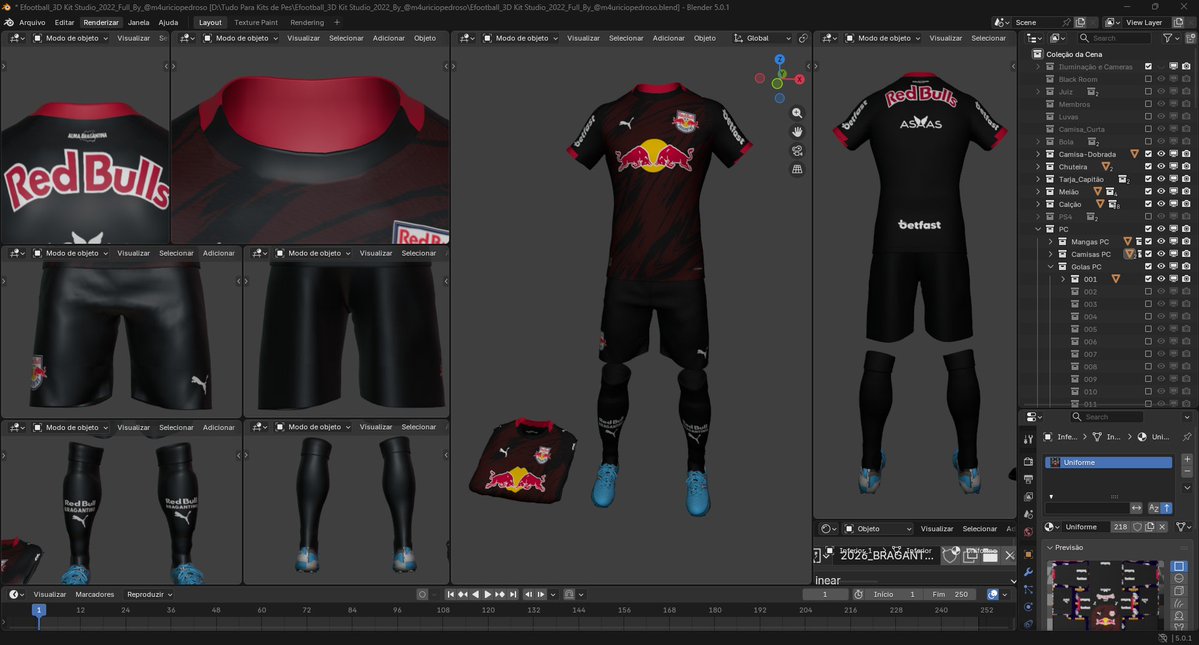Play the animation forward

(487, 595)
